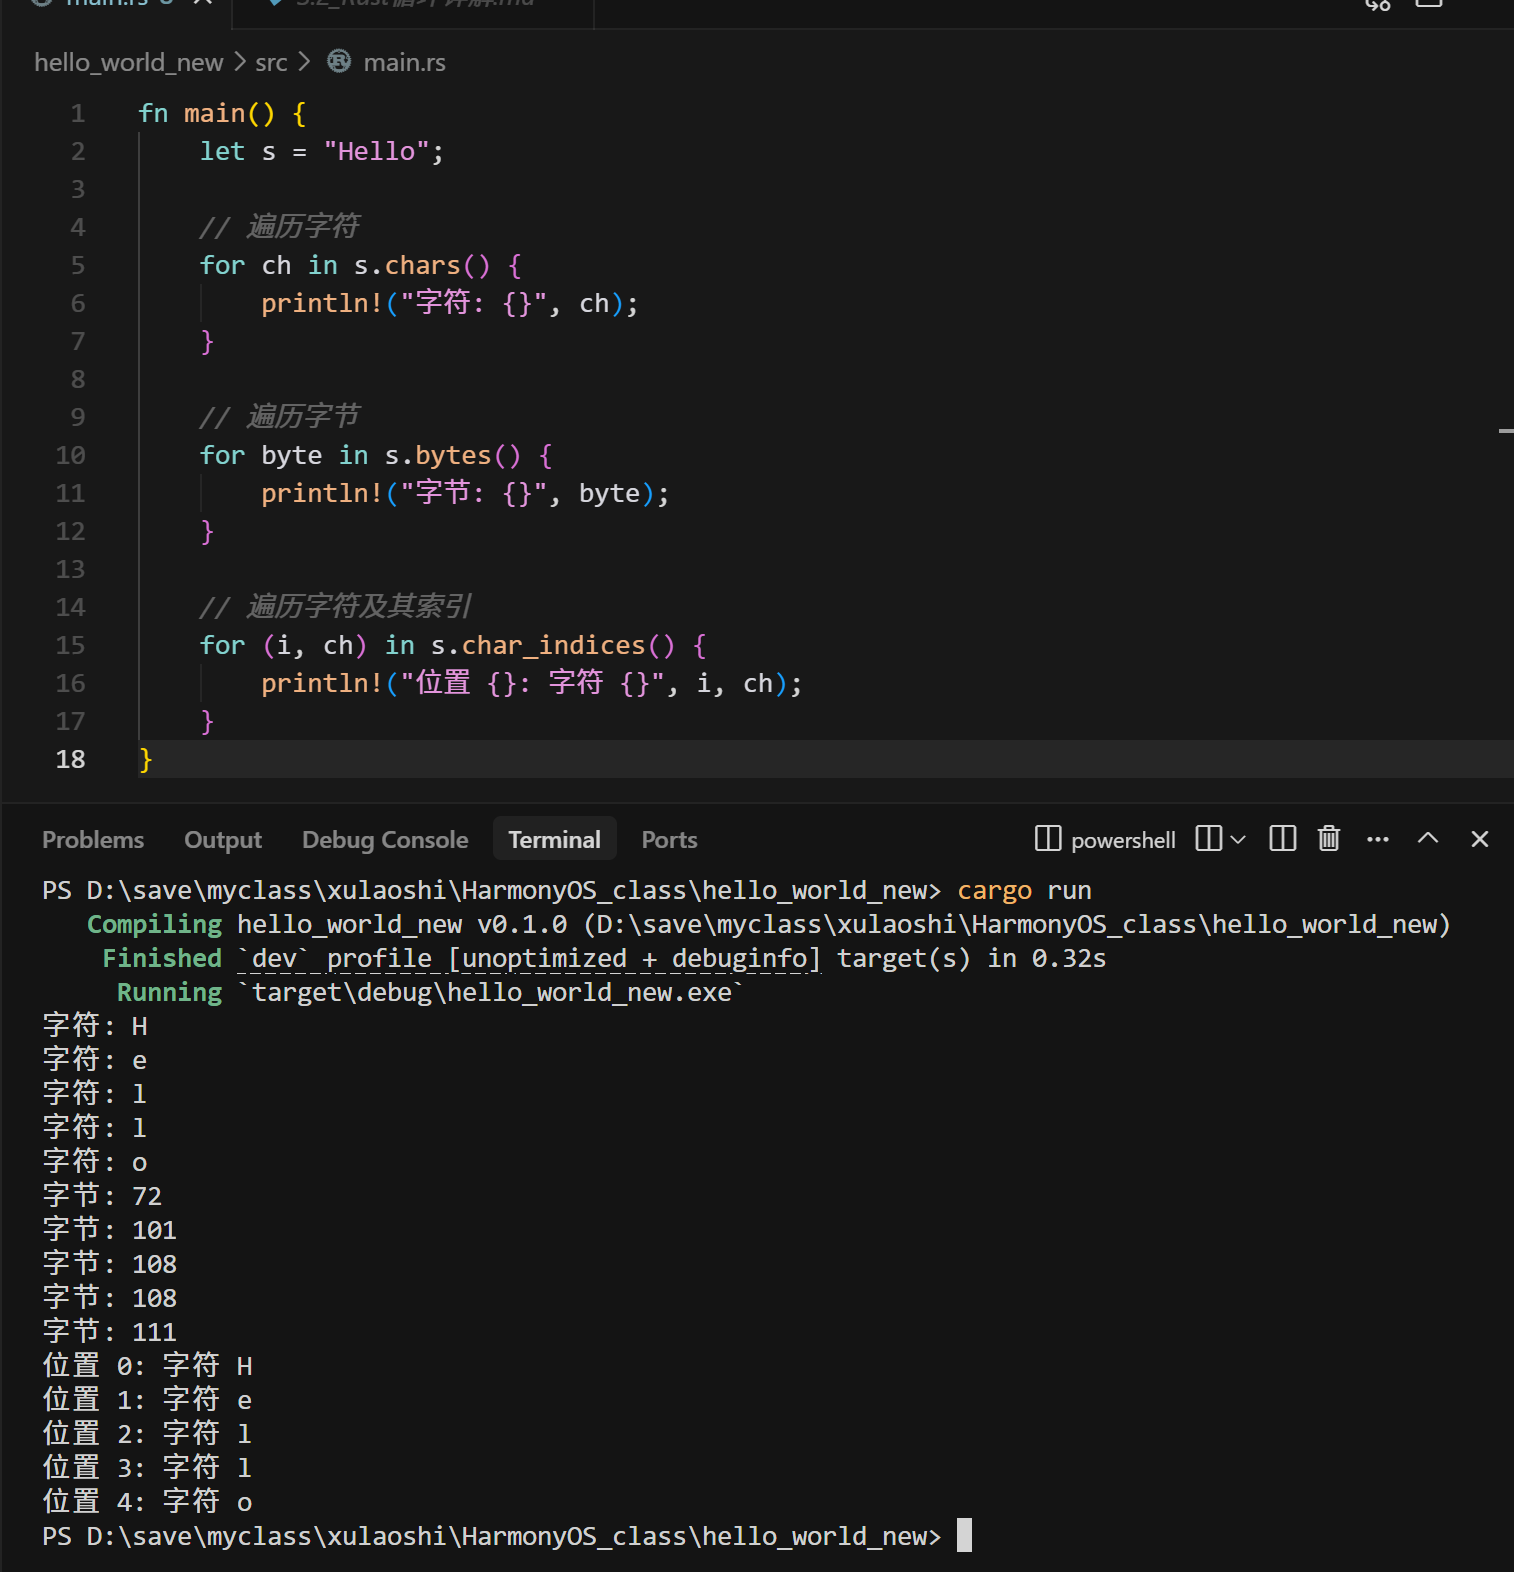Viewport: 1514px width, 1572px height.
Task: Click the "fn main()" declaration
Action: pyautogui.click(x=206, y=114)
